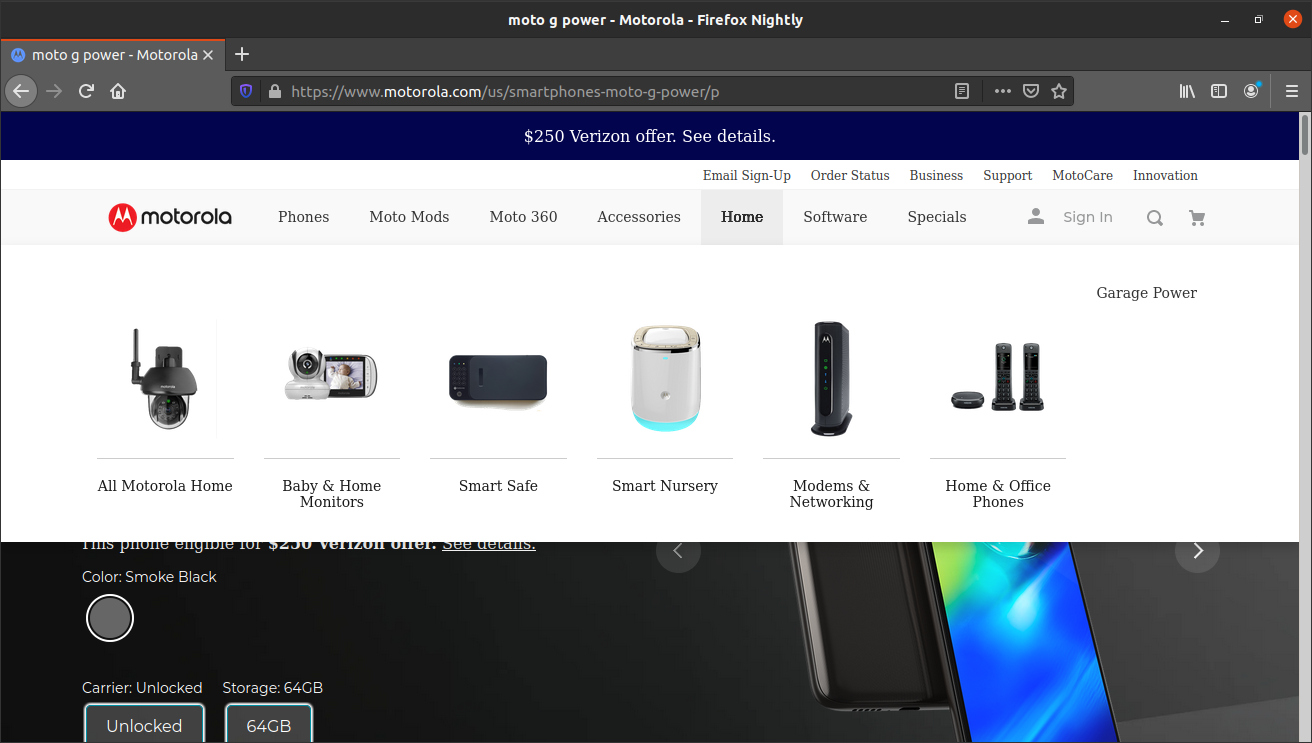Open the Page actions ellipsis menu
The height and width of the screenshot is (743, 1312).
(1002, 90)
